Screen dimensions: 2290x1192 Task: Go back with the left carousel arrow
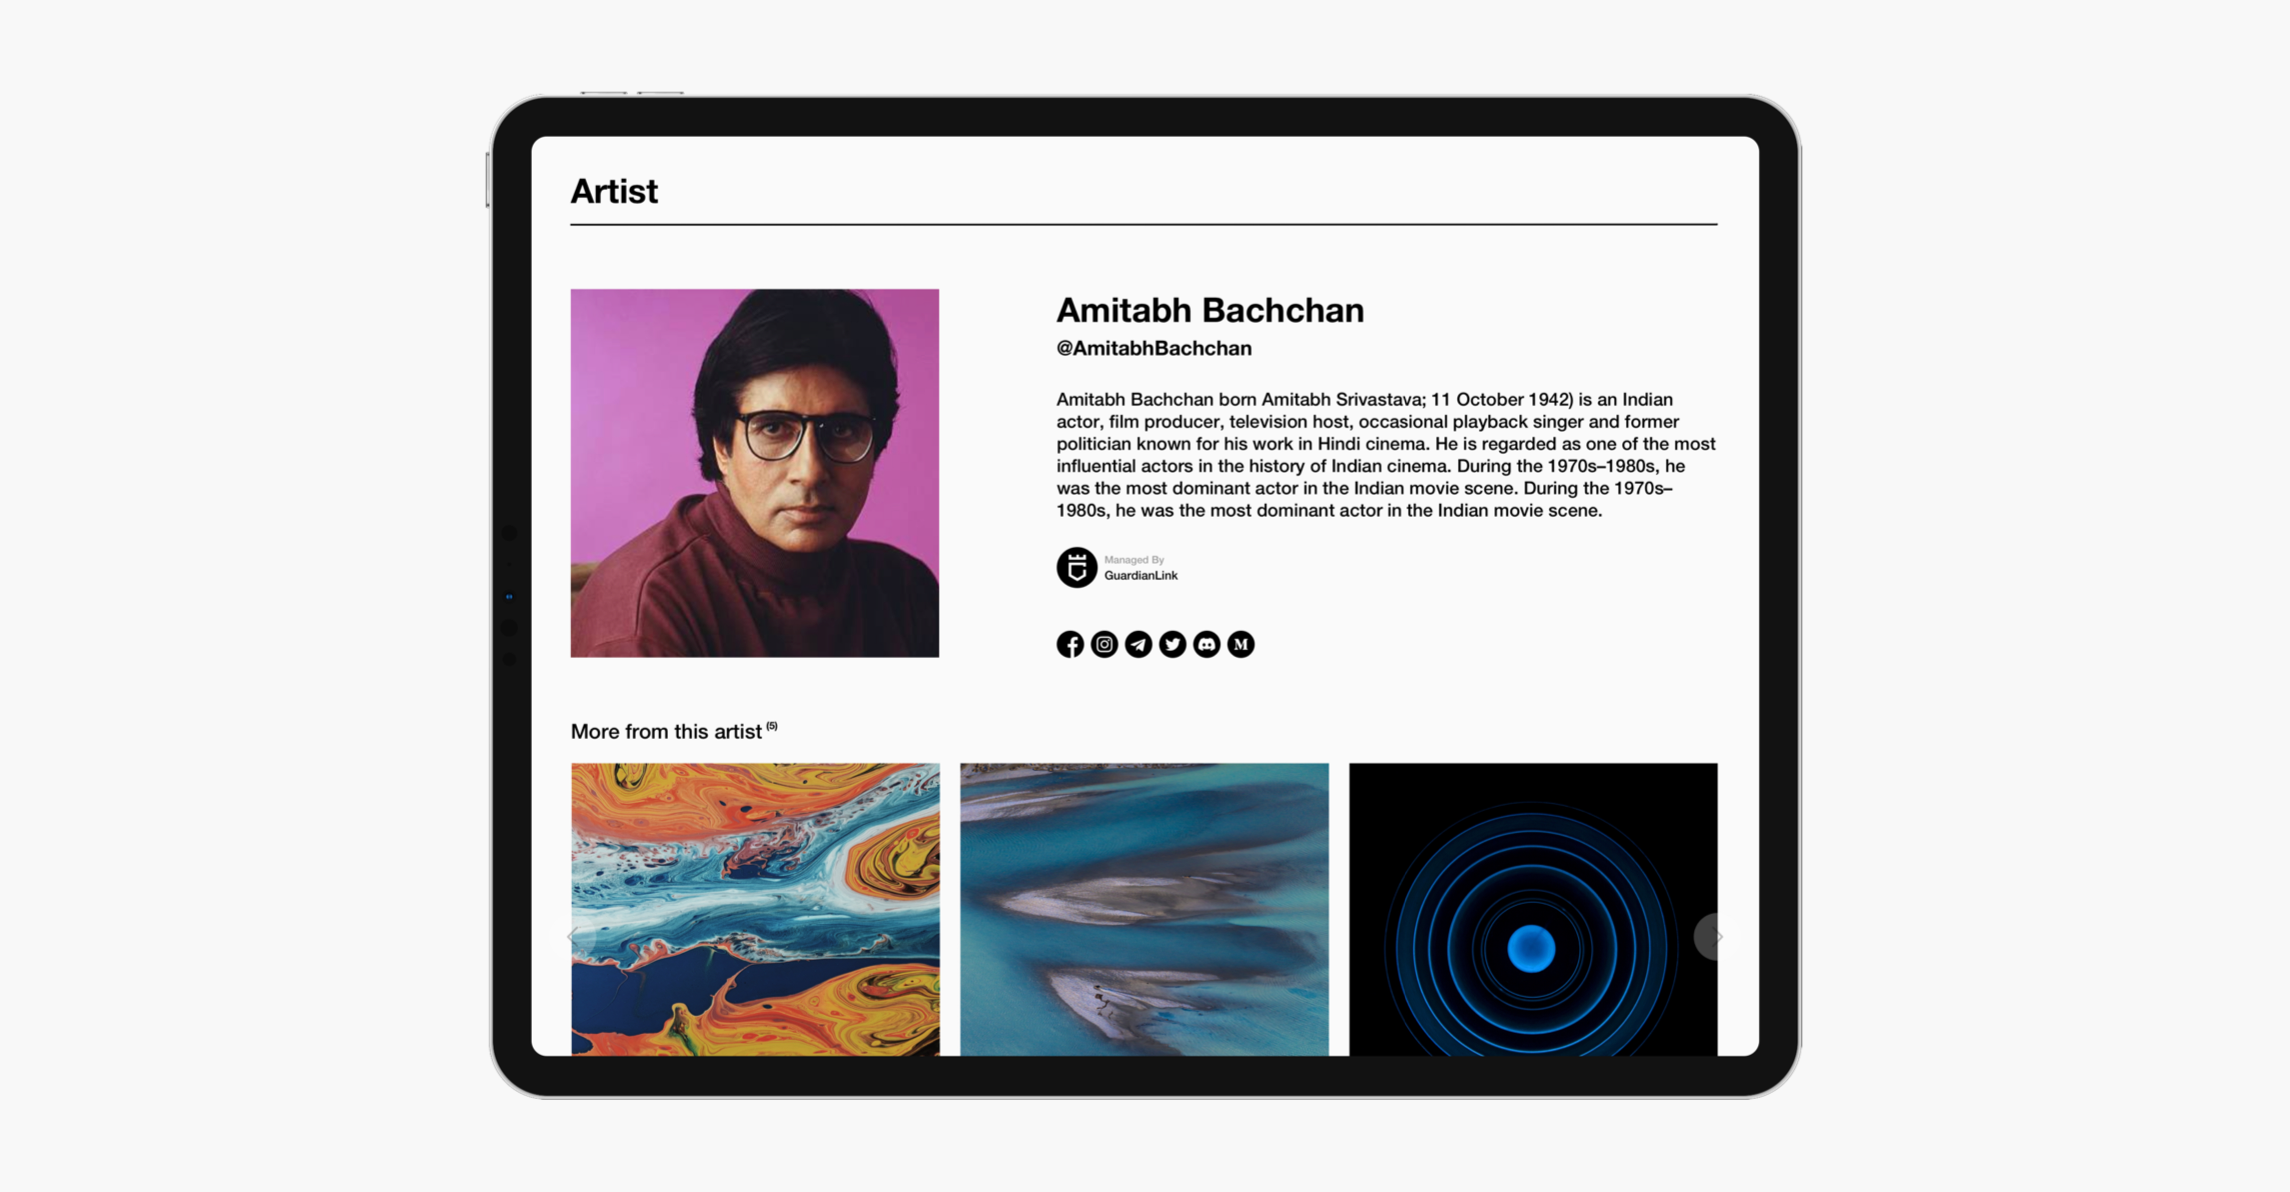[574, 937]
